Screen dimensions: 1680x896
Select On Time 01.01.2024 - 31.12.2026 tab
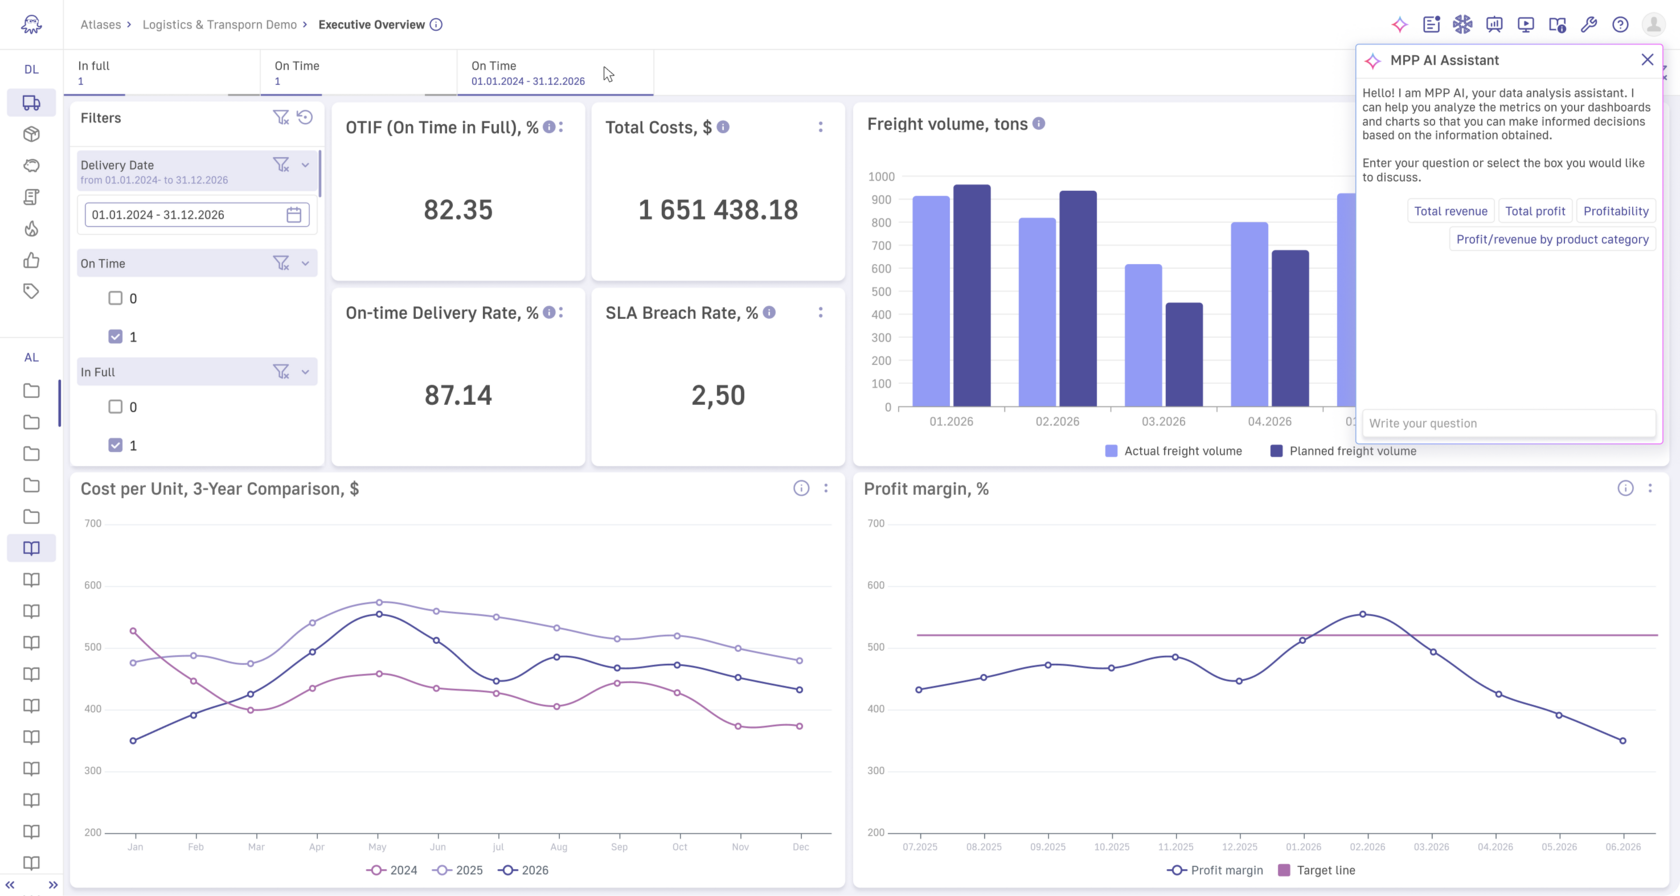coord(555,73)
